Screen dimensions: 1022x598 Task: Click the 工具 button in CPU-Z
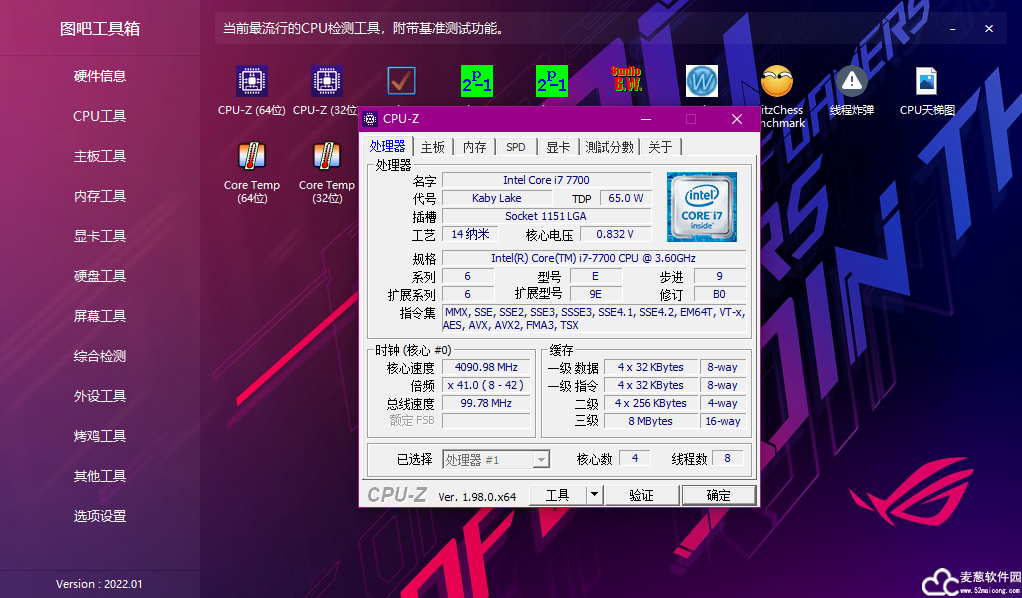pyautogui.click(x=557, y=496)
